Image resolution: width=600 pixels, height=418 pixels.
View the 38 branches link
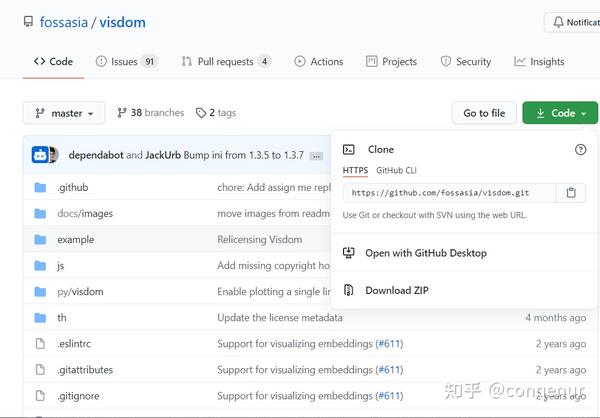click(x=150, y=113)
